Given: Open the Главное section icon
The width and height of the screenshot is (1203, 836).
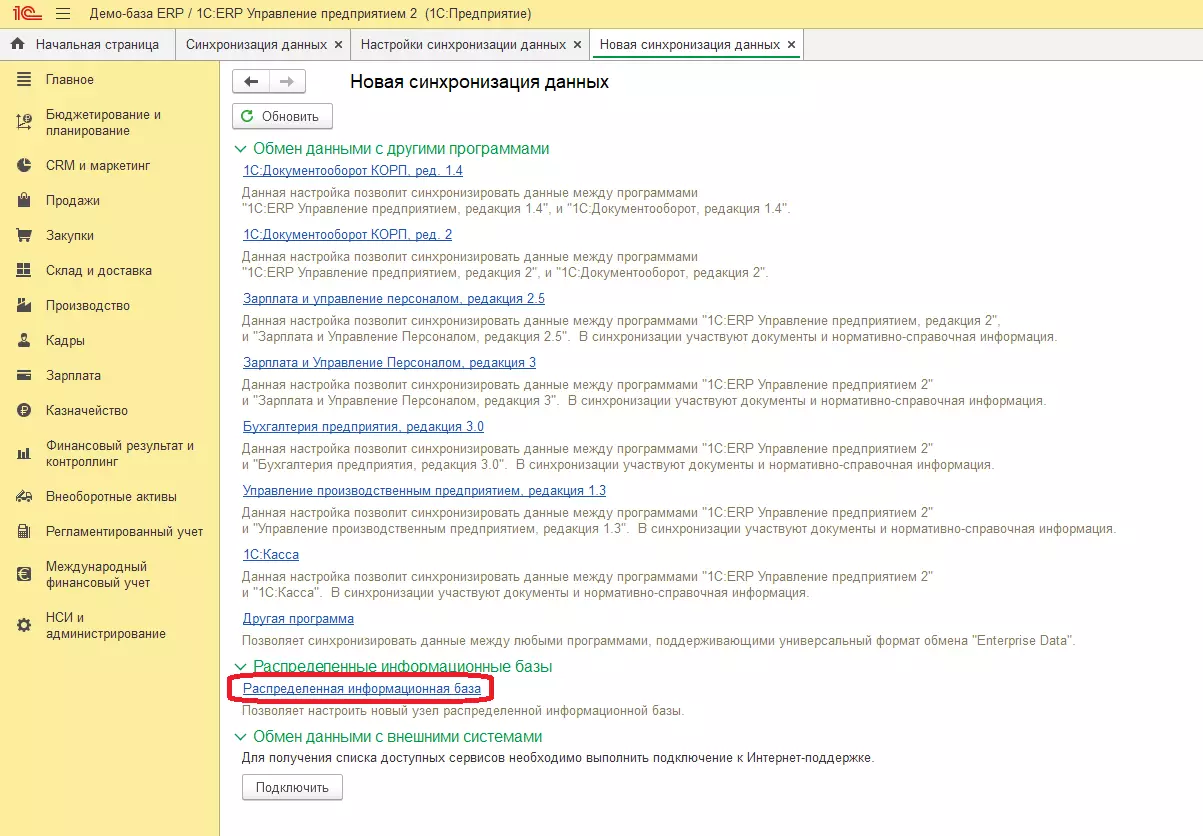Looking at the screenshot, I should pos(24,80).
